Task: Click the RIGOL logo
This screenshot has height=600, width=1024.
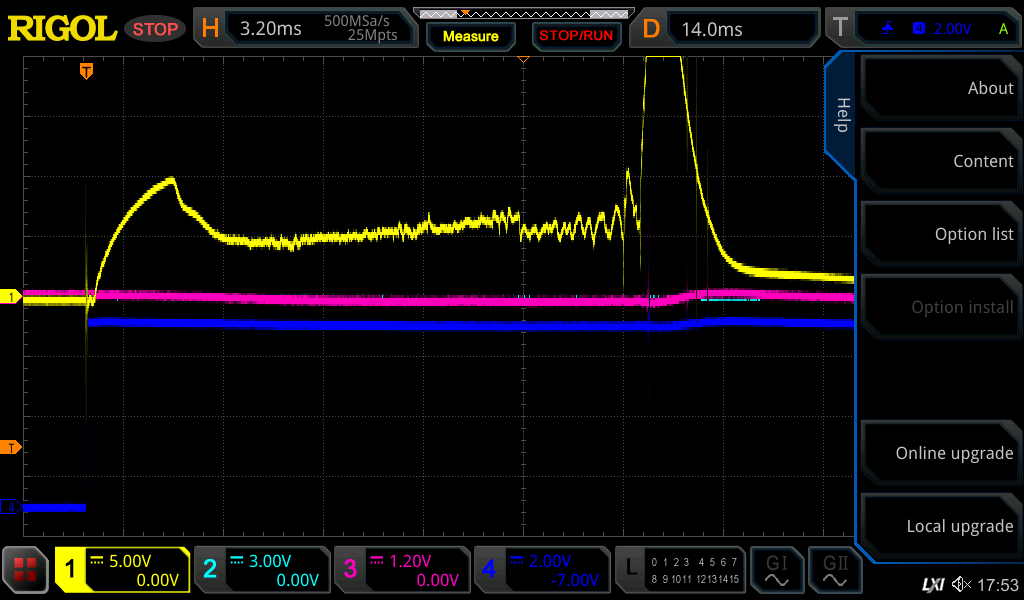Action: pyautogui.click(x=62, y=29)
